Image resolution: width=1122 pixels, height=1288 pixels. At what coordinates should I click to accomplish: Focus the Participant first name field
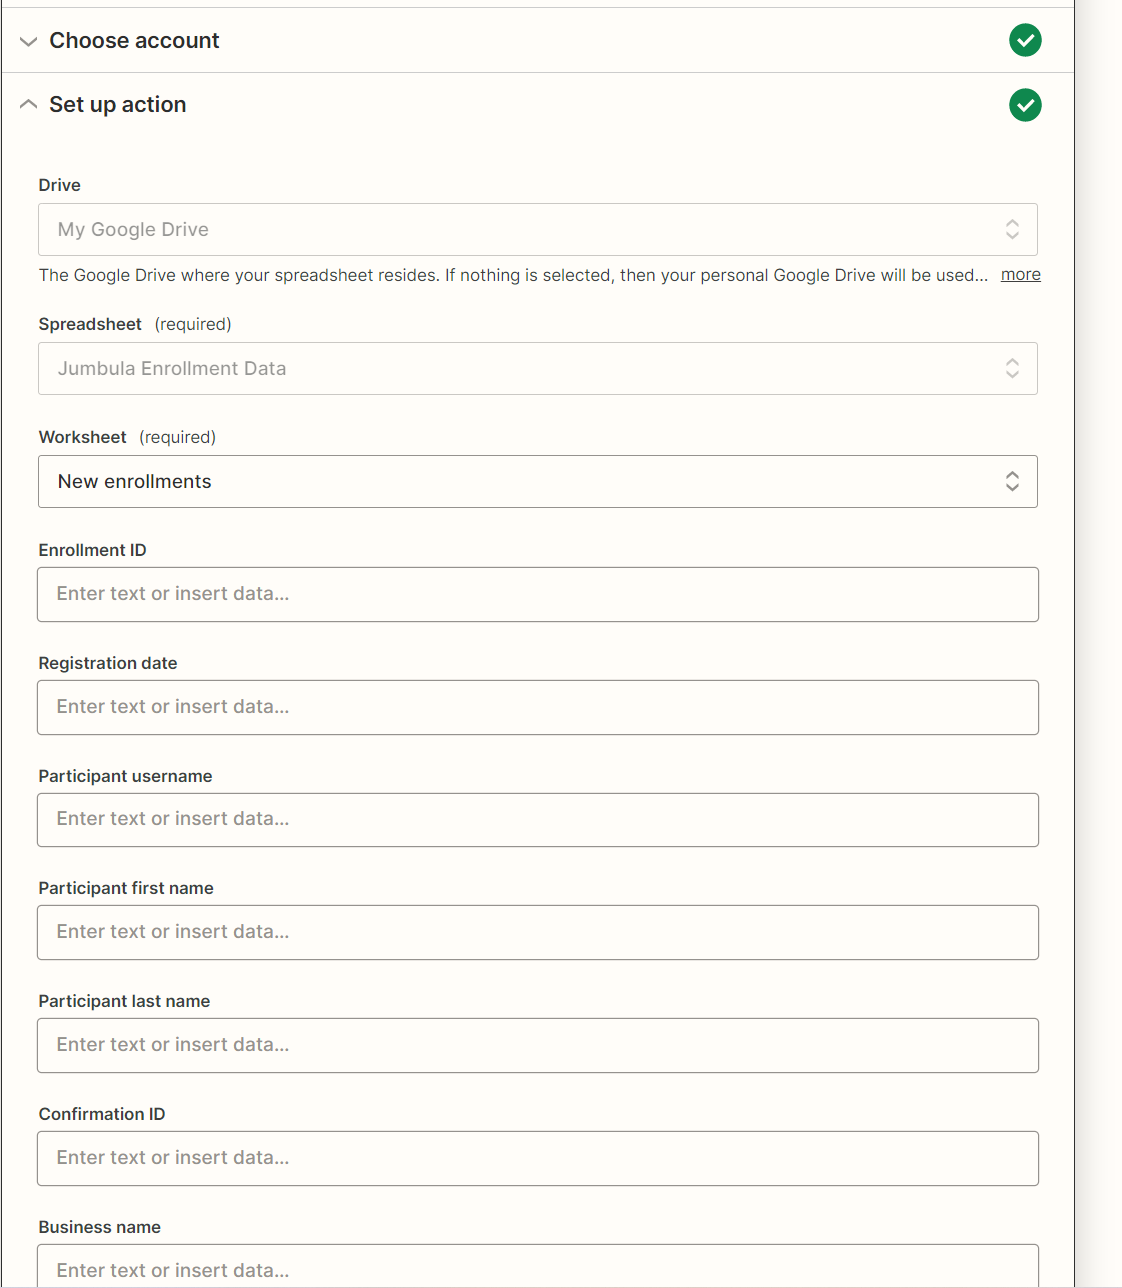click(538, 933)
